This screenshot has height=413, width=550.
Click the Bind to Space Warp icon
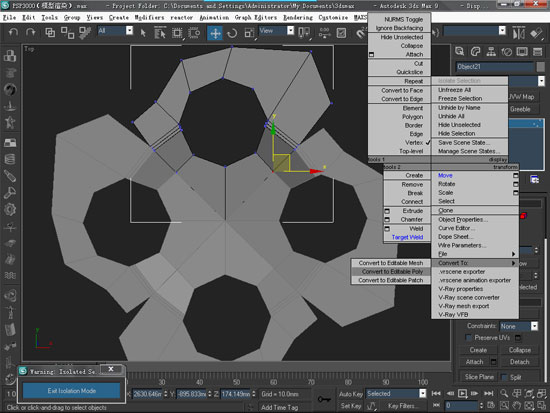pos(85,33)
